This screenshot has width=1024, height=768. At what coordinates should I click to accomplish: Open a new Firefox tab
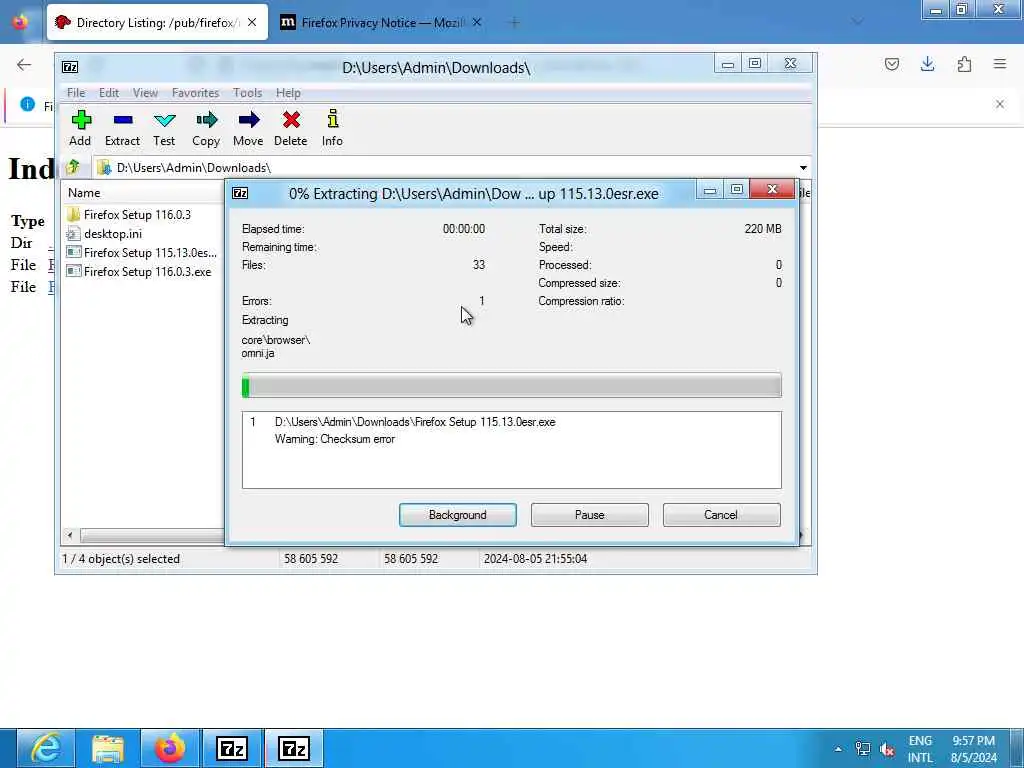point(514,22)
